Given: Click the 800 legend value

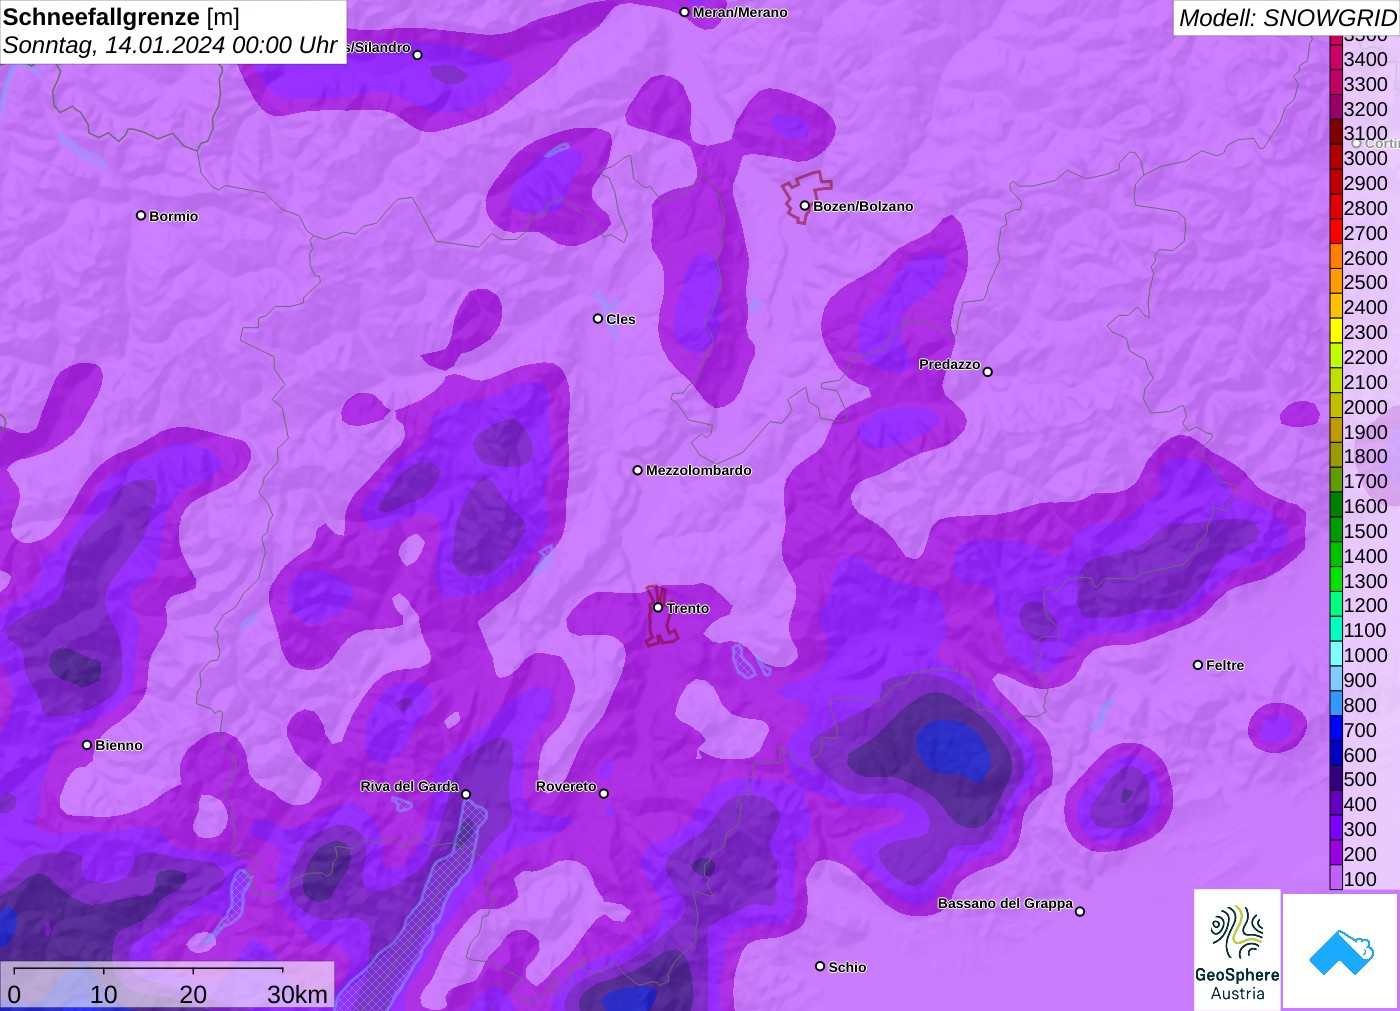Looking at the screenshot, I should click(1360, 705).
